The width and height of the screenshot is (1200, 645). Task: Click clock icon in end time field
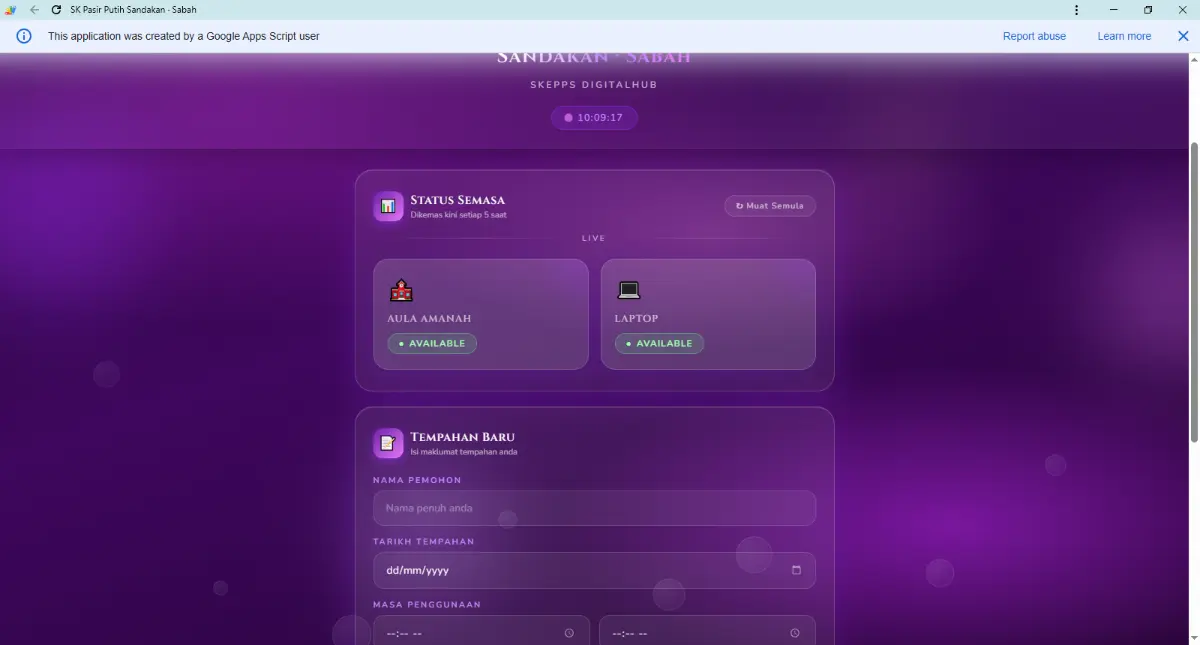coord(795,633)
